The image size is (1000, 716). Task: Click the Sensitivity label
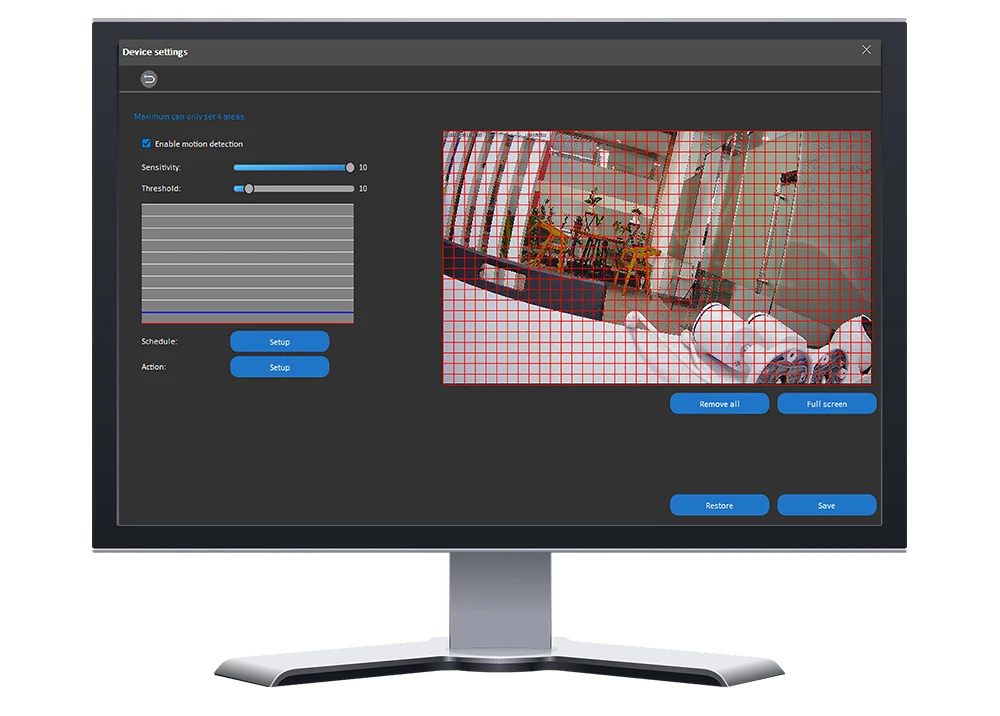click(161, 167)
